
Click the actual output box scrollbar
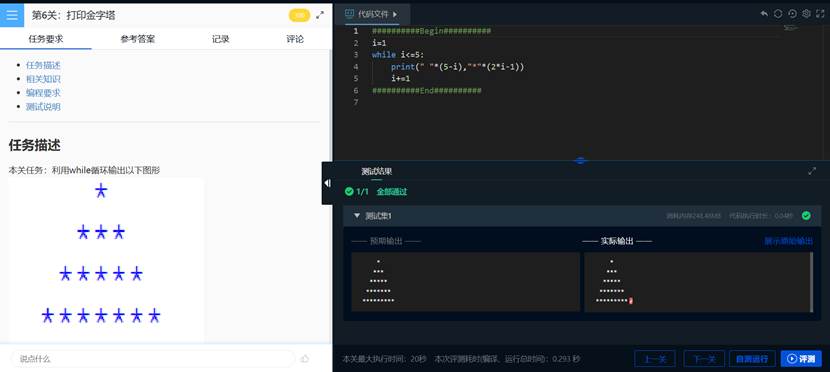(x=811, y=282)
